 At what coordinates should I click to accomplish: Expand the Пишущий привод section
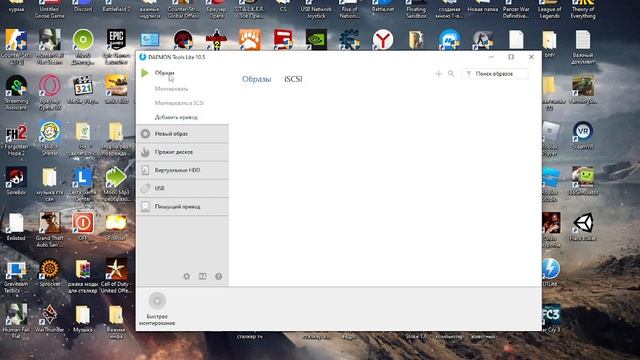[182, 207]
